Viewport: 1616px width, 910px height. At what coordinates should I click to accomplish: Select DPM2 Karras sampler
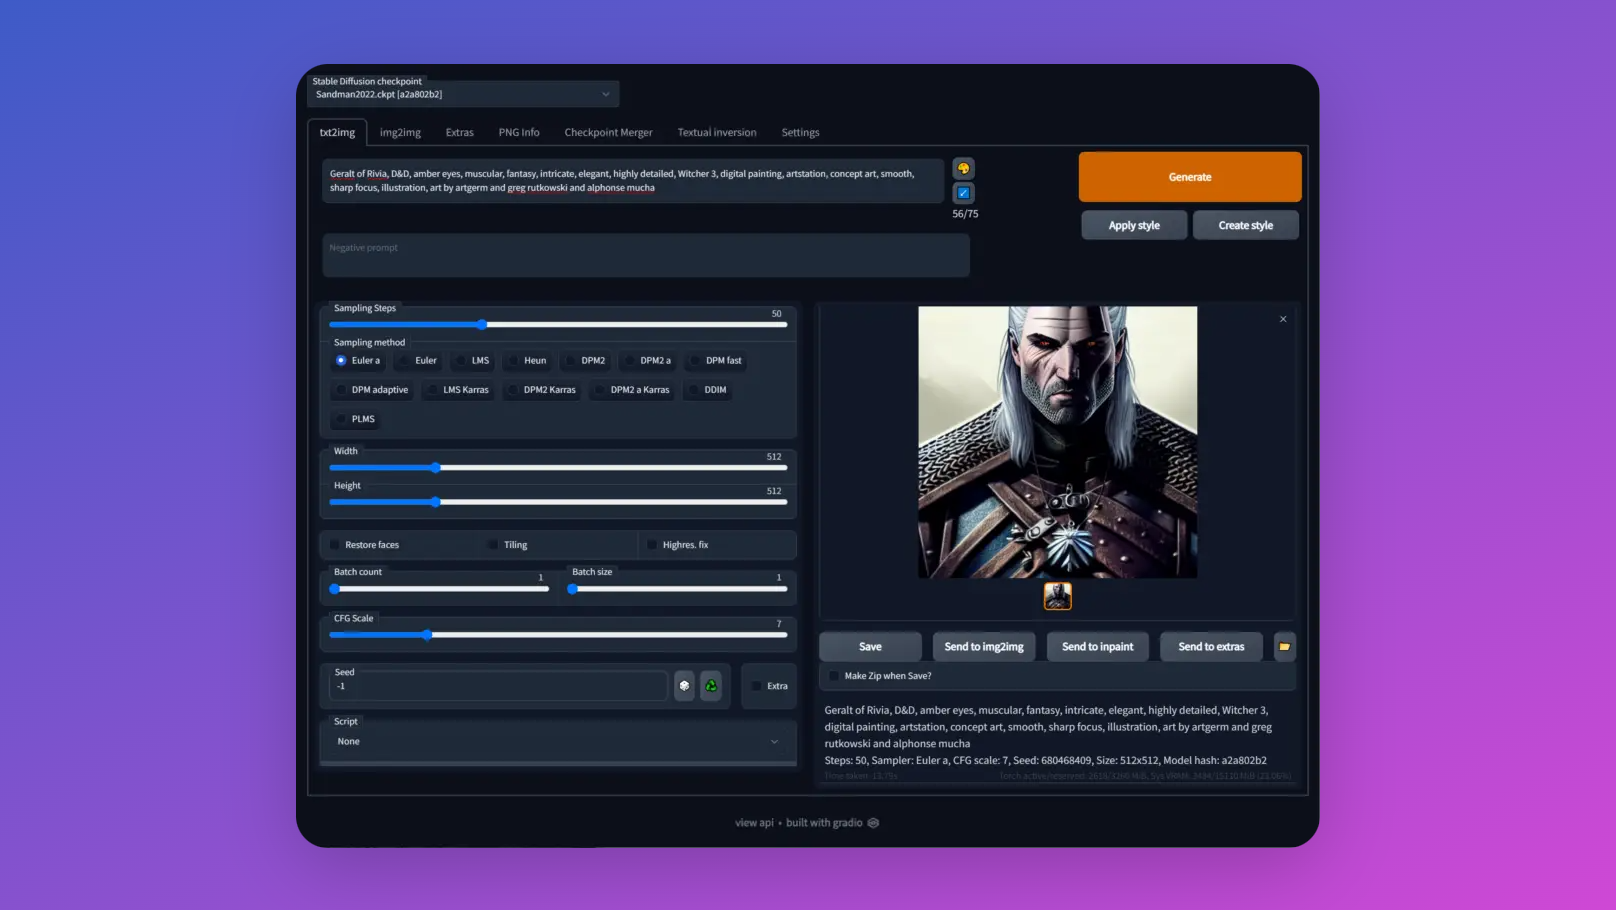(542, 390)
